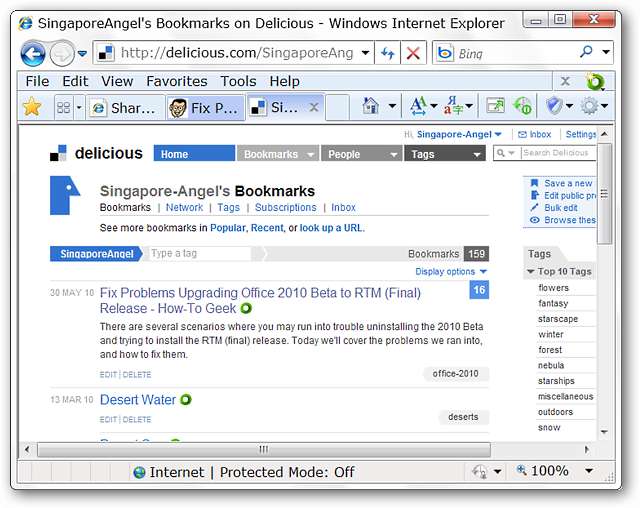Go back with the browser back arrow
The image size is (640, 508).
tap(33, 53)
